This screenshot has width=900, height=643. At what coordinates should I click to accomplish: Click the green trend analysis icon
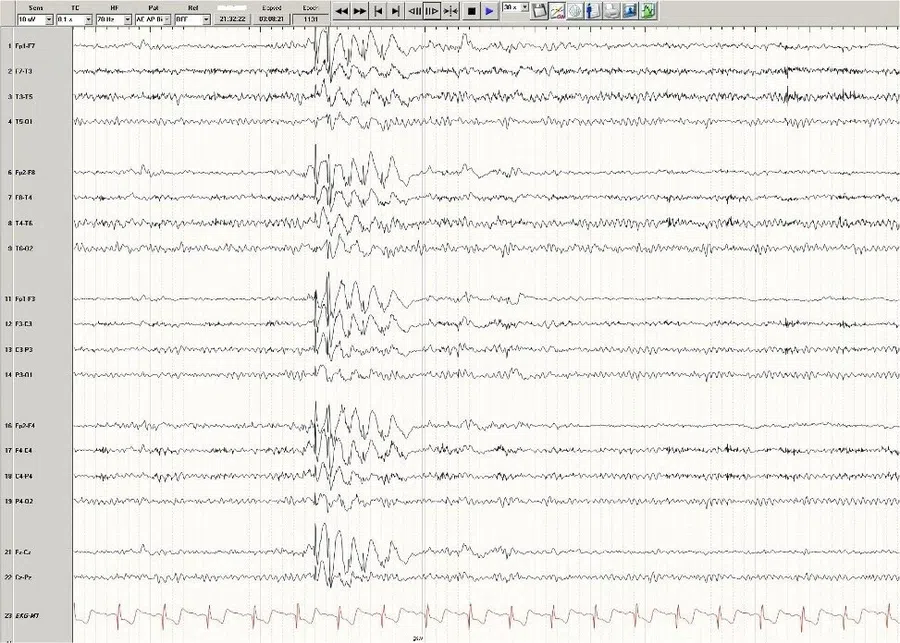648,10
